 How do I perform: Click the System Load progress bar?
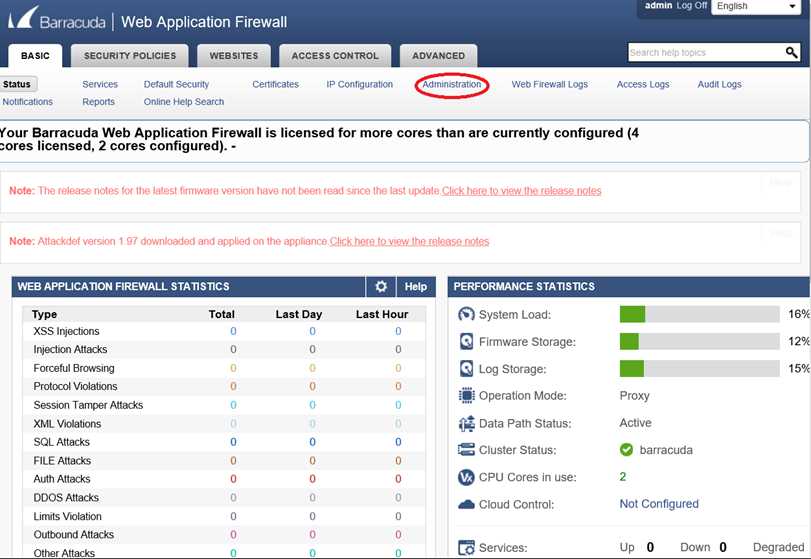[x=699, y=314]
